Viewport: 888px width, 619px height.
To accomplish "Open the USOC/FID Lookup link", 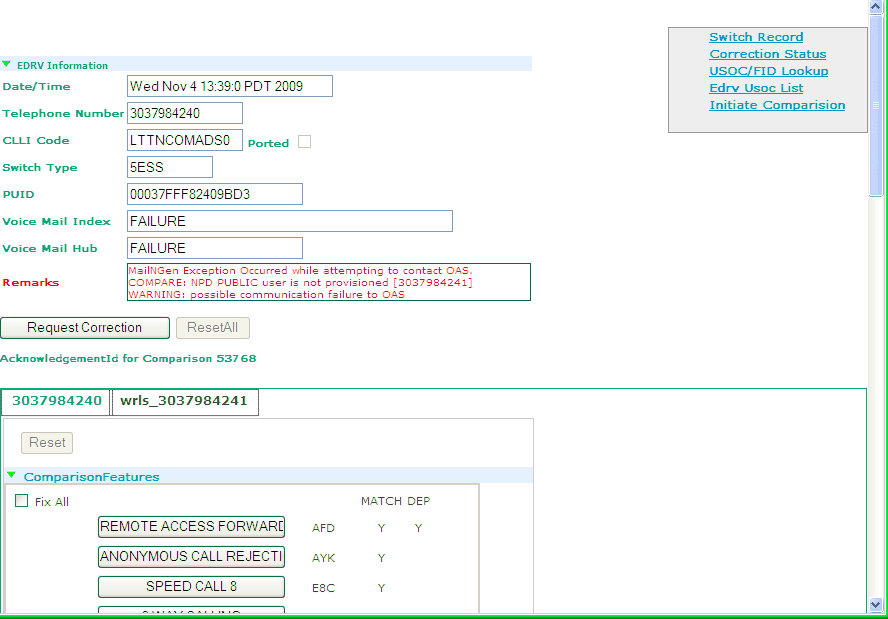I will click(768, 71).
